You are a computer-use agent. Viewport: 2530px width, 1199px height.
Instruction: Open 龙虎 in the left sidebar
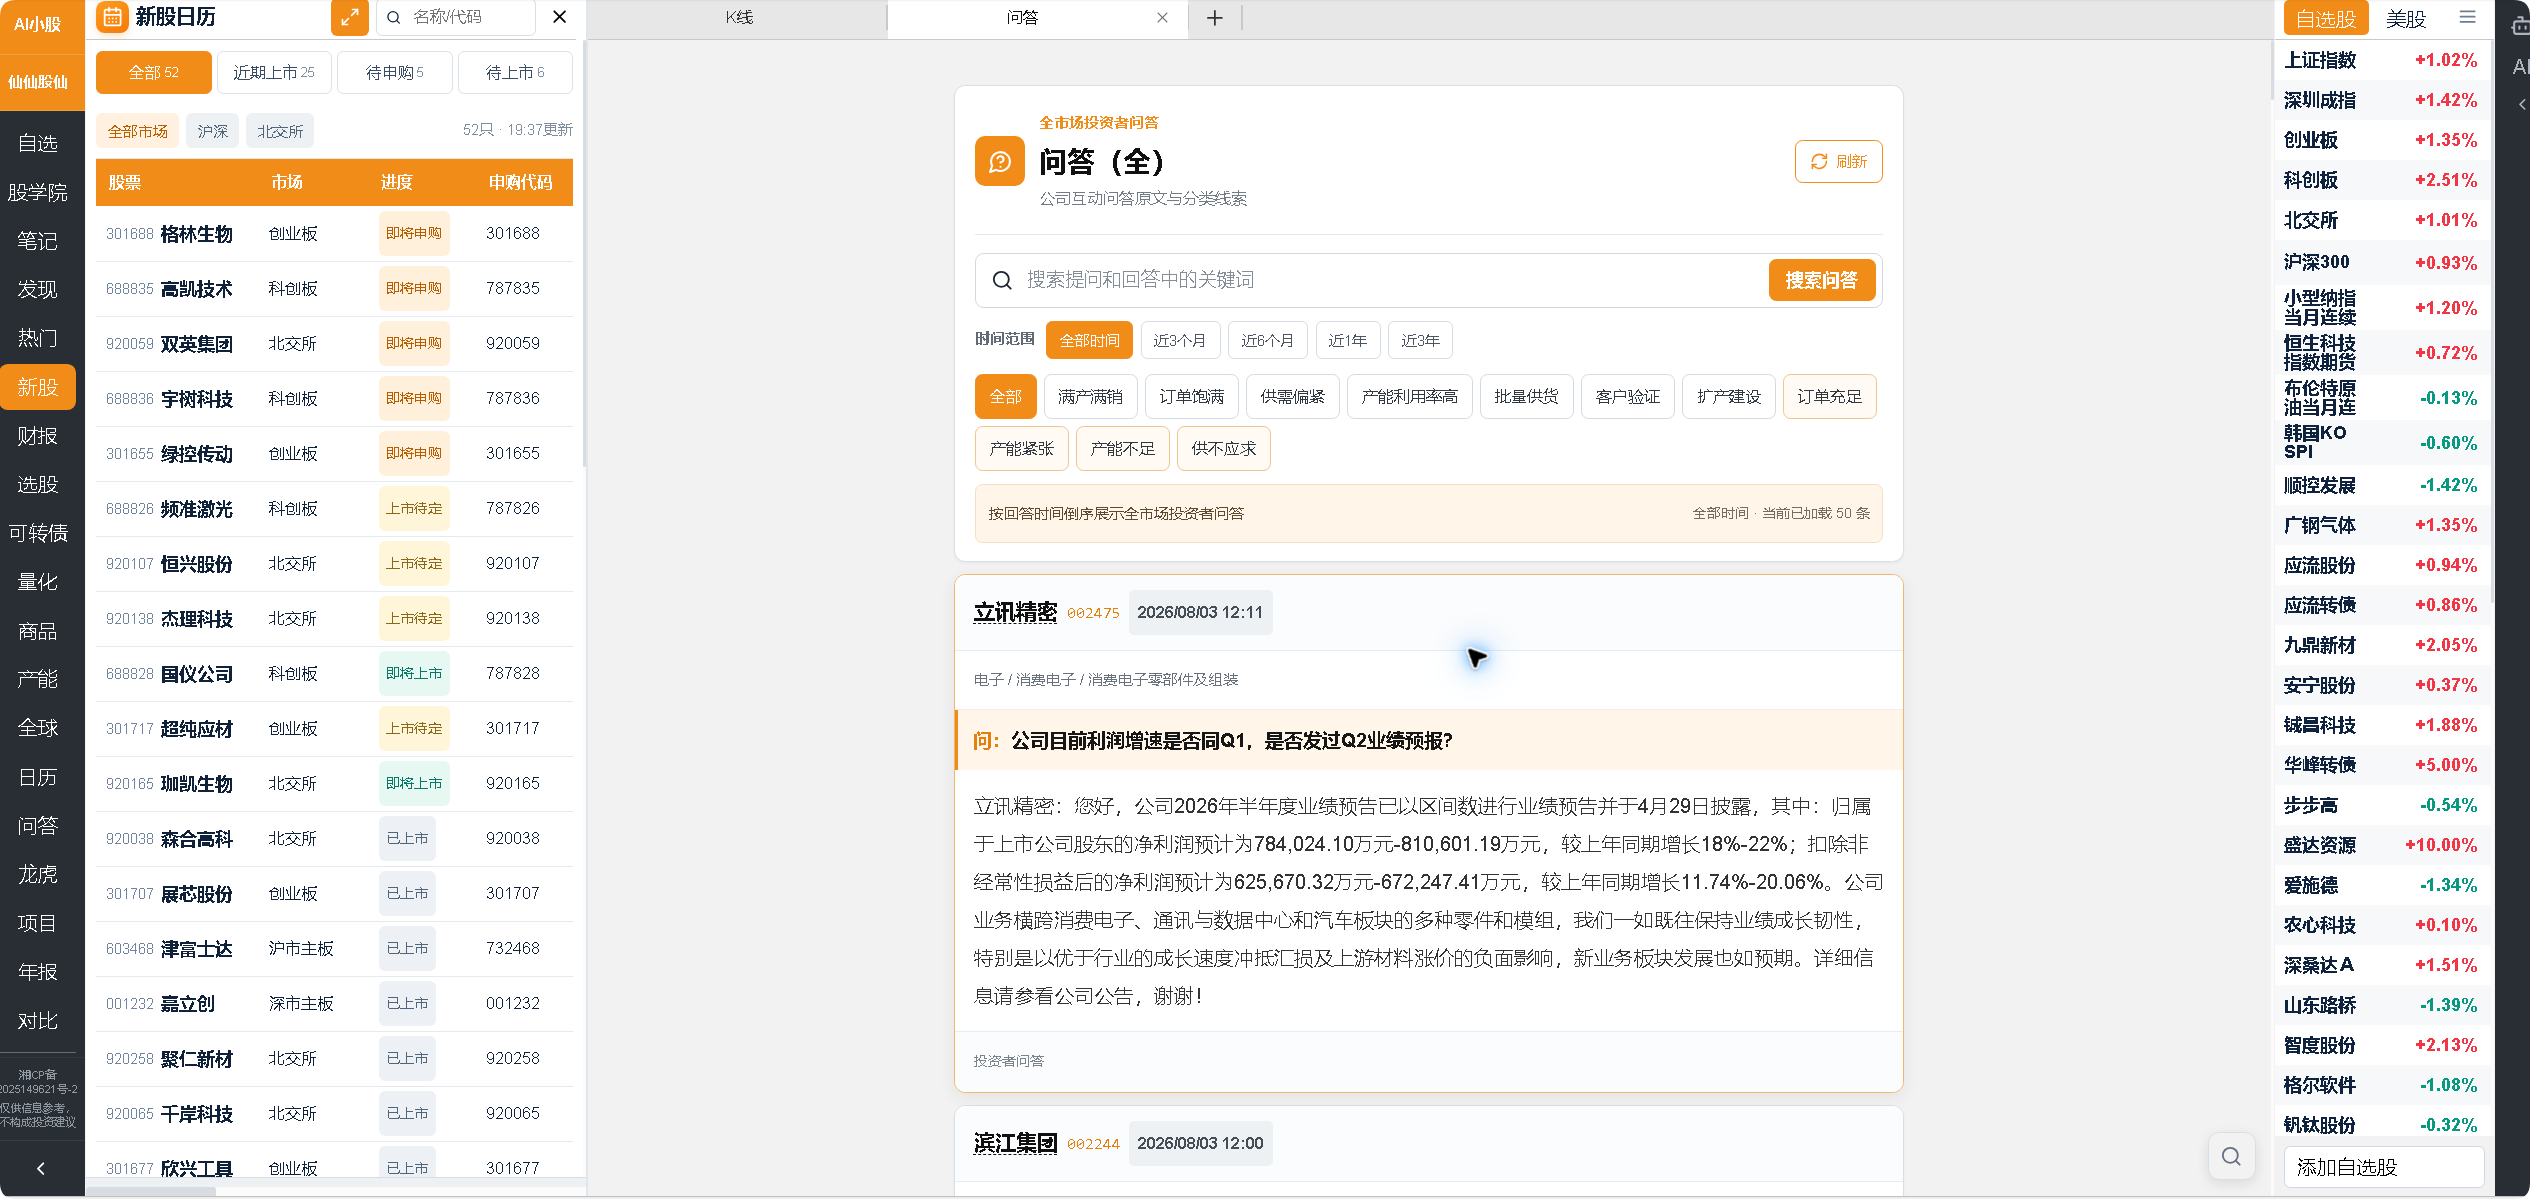tap(38, 874)
